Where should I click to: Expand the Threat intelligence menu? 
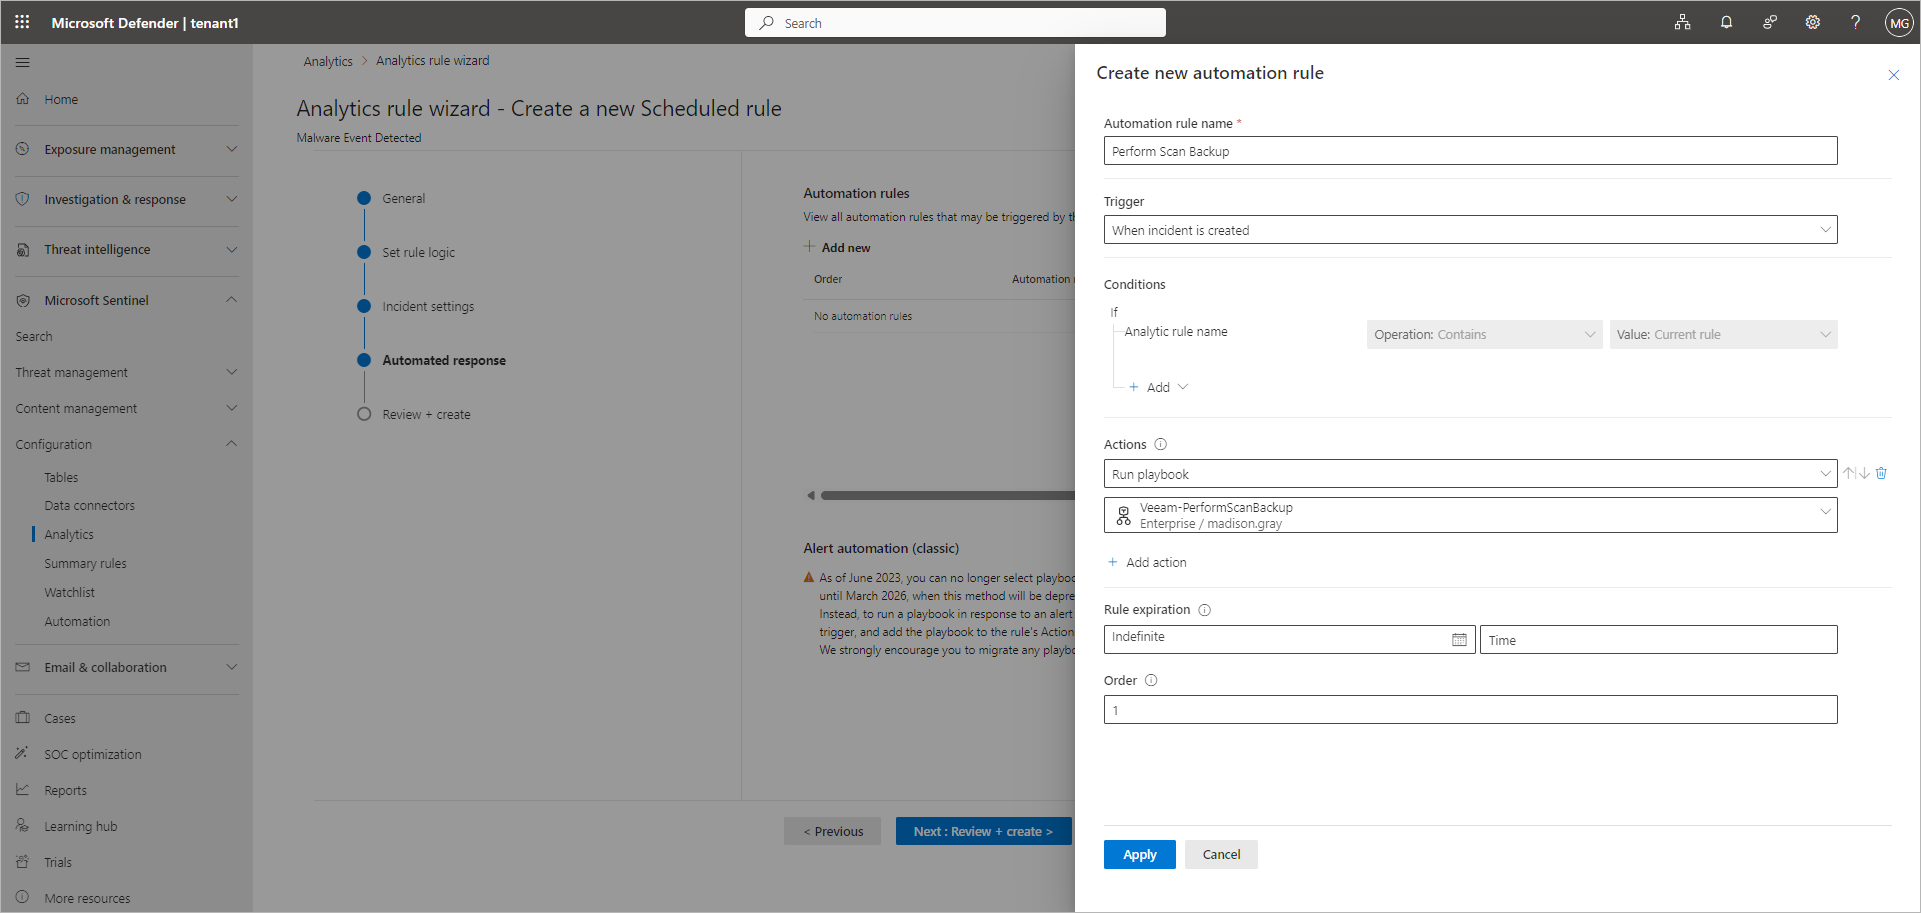click(231, 250)
